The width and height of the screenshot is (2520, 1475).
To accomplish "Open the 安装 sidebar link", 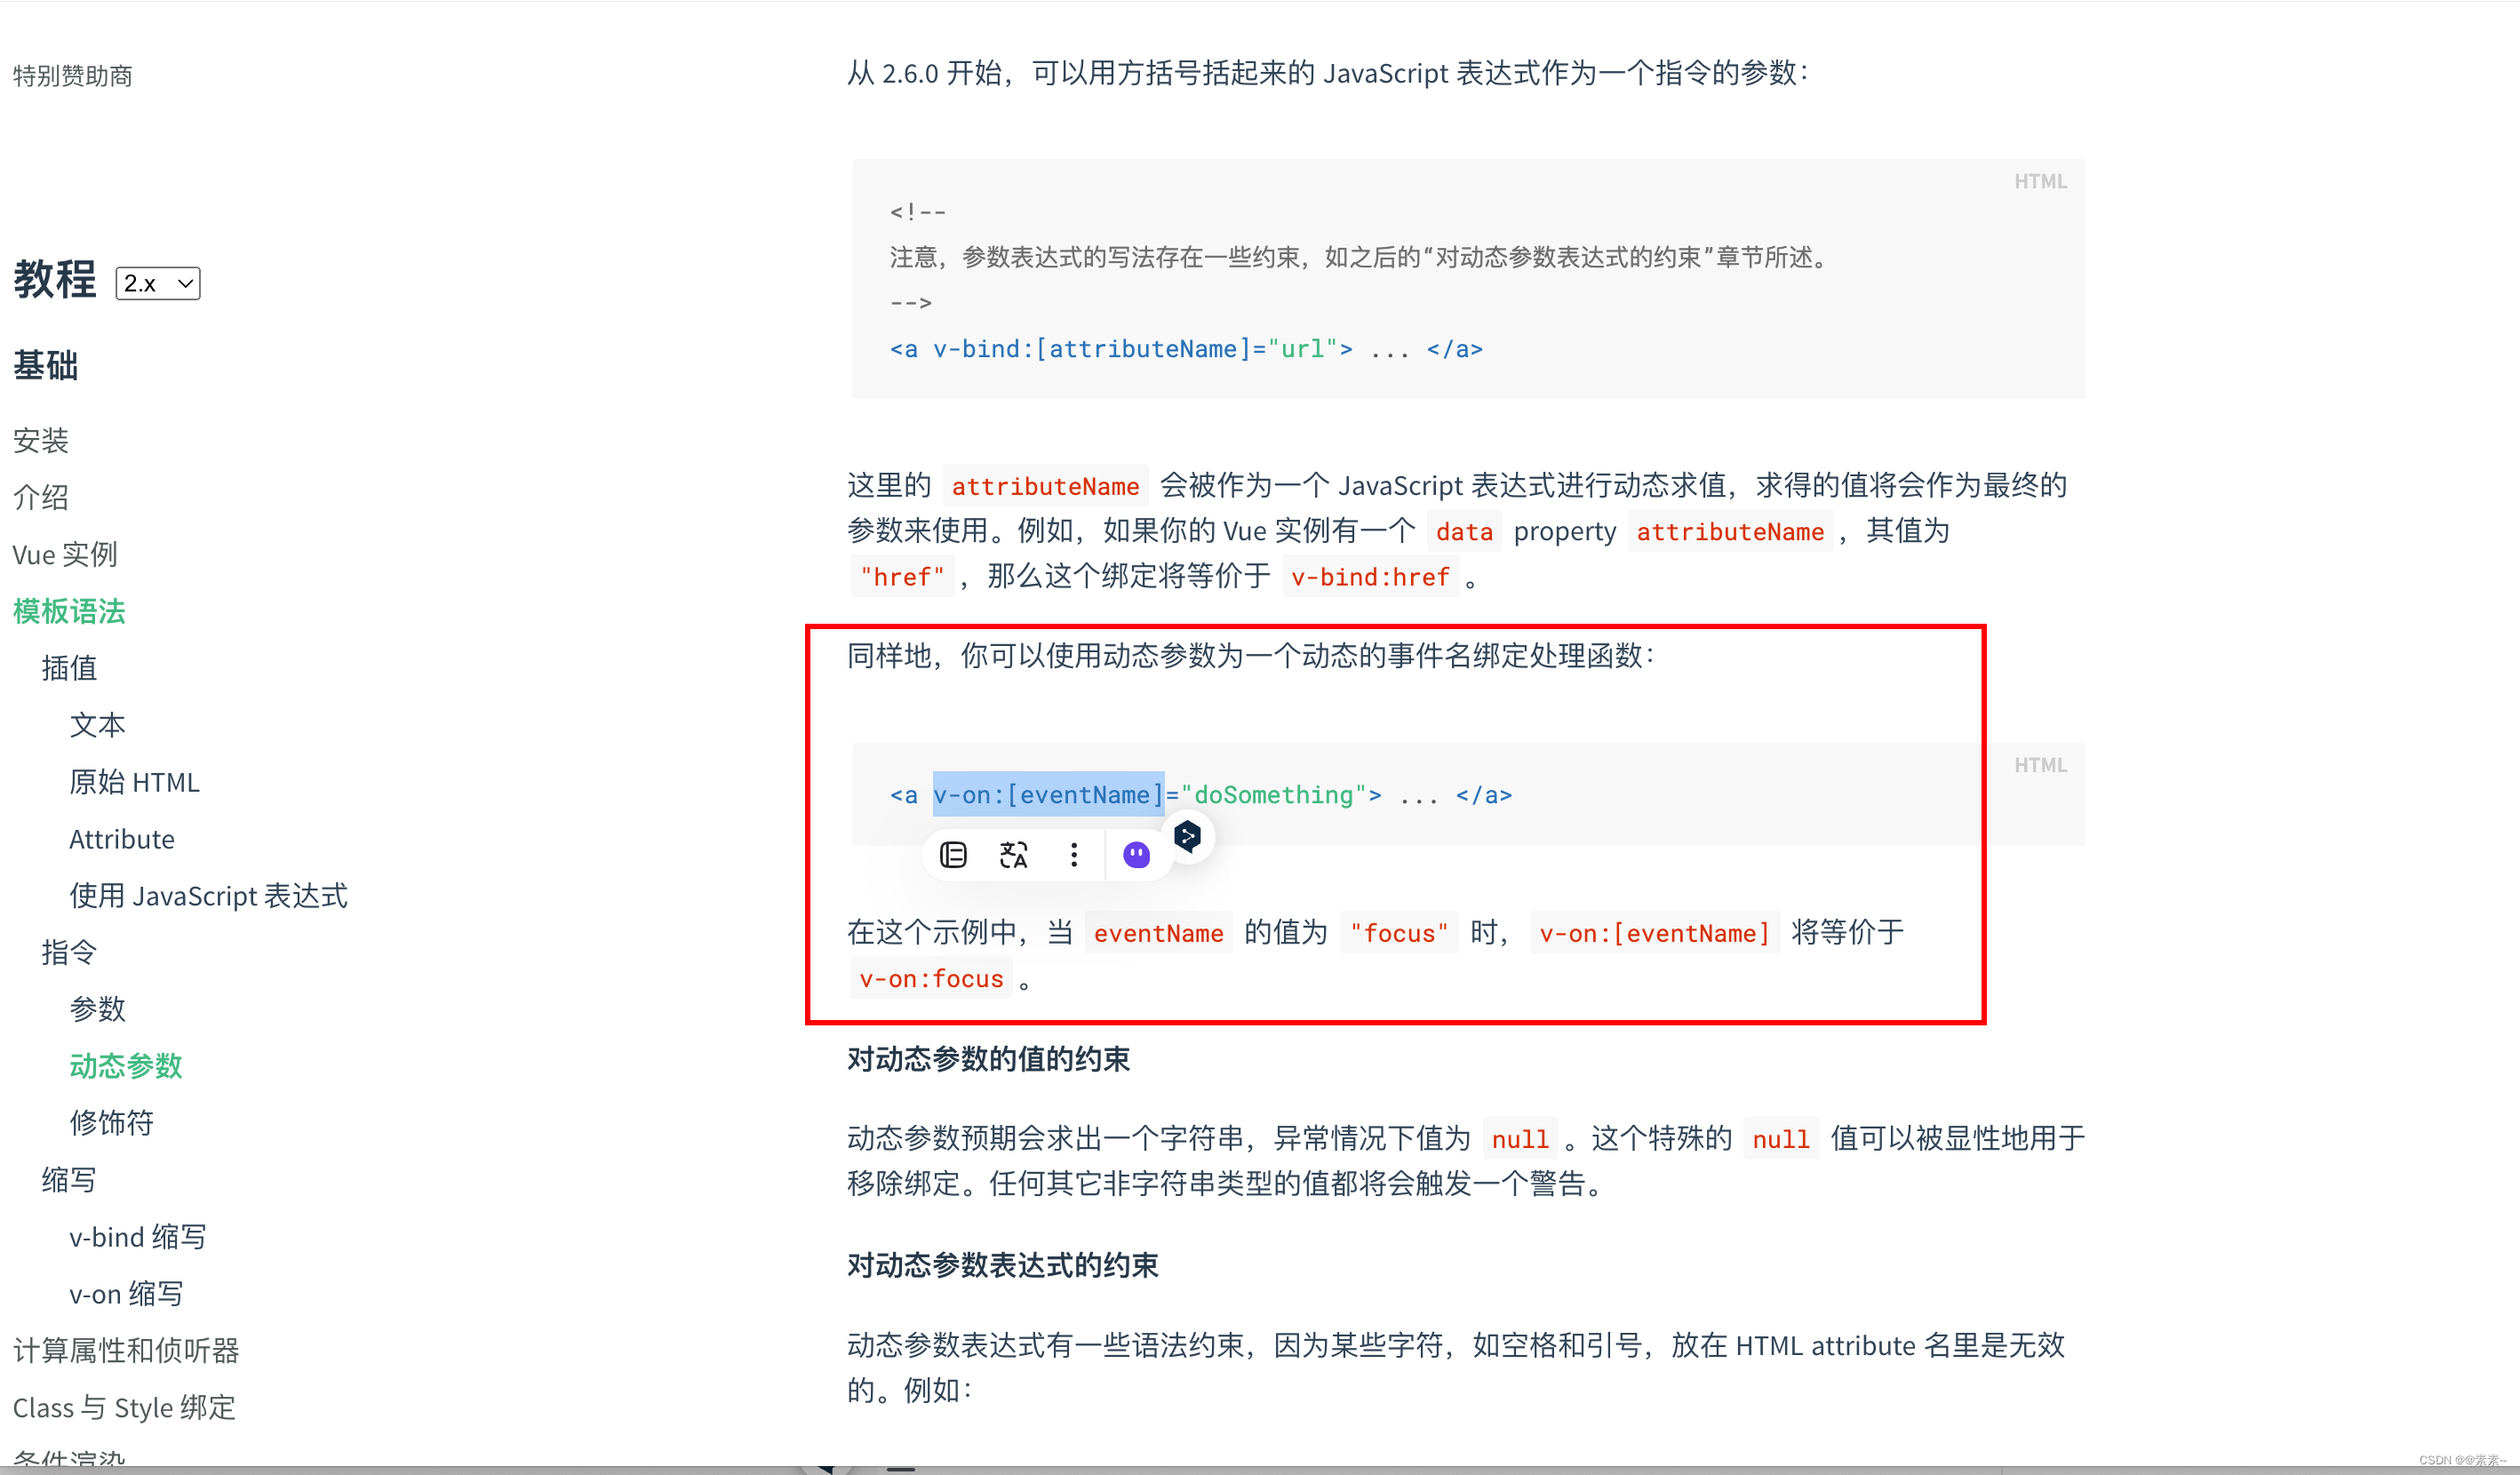I will click(41, 440).
